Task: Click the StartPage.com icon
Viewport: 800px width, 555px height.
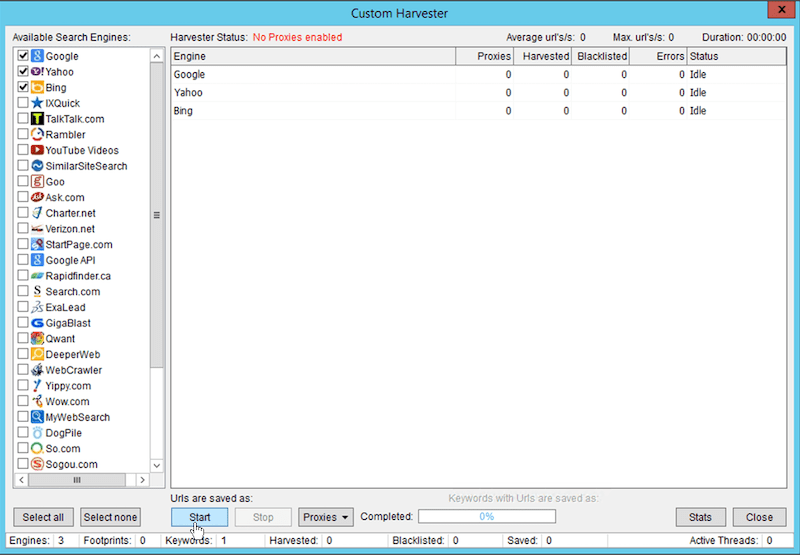Action: pyautogui.click(x=37, y=244)
